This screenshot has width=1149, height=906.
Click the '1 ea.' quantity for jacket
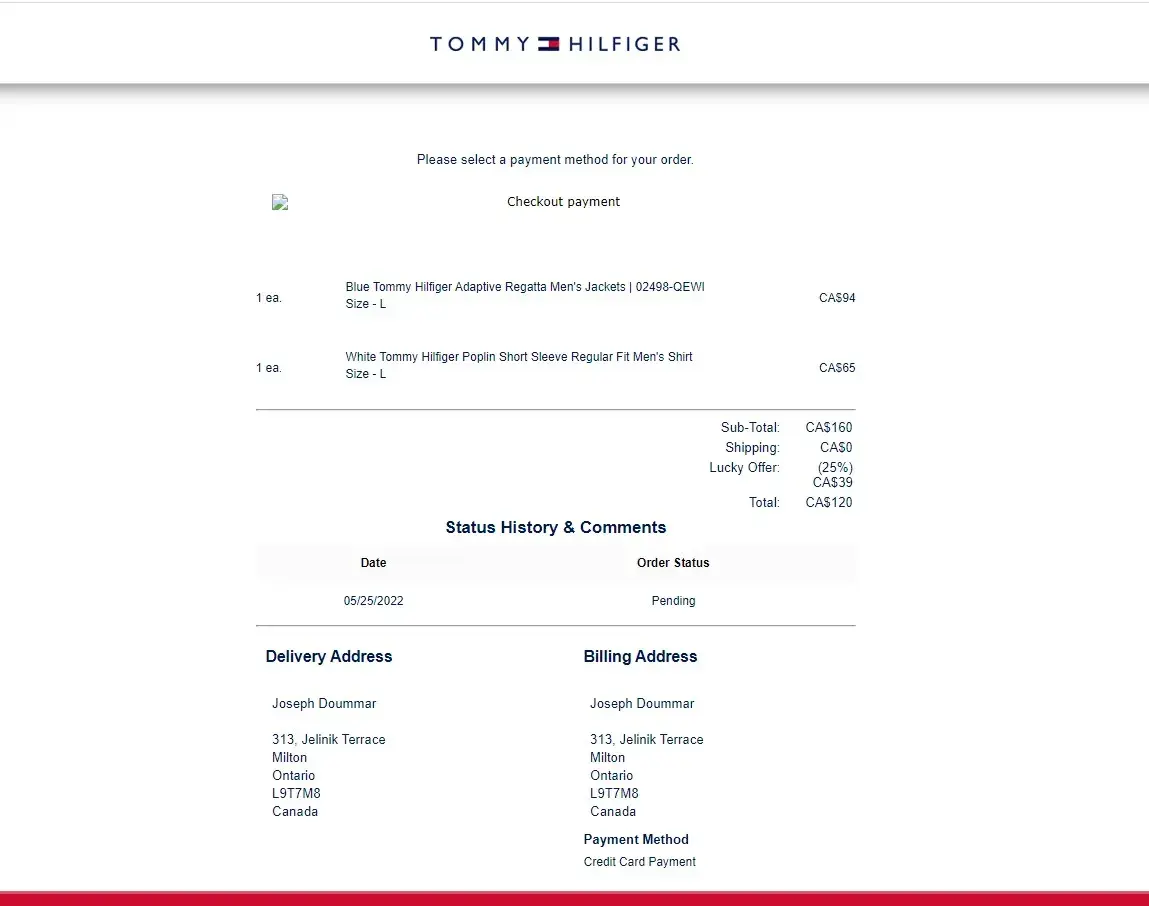tap(269, 298)
